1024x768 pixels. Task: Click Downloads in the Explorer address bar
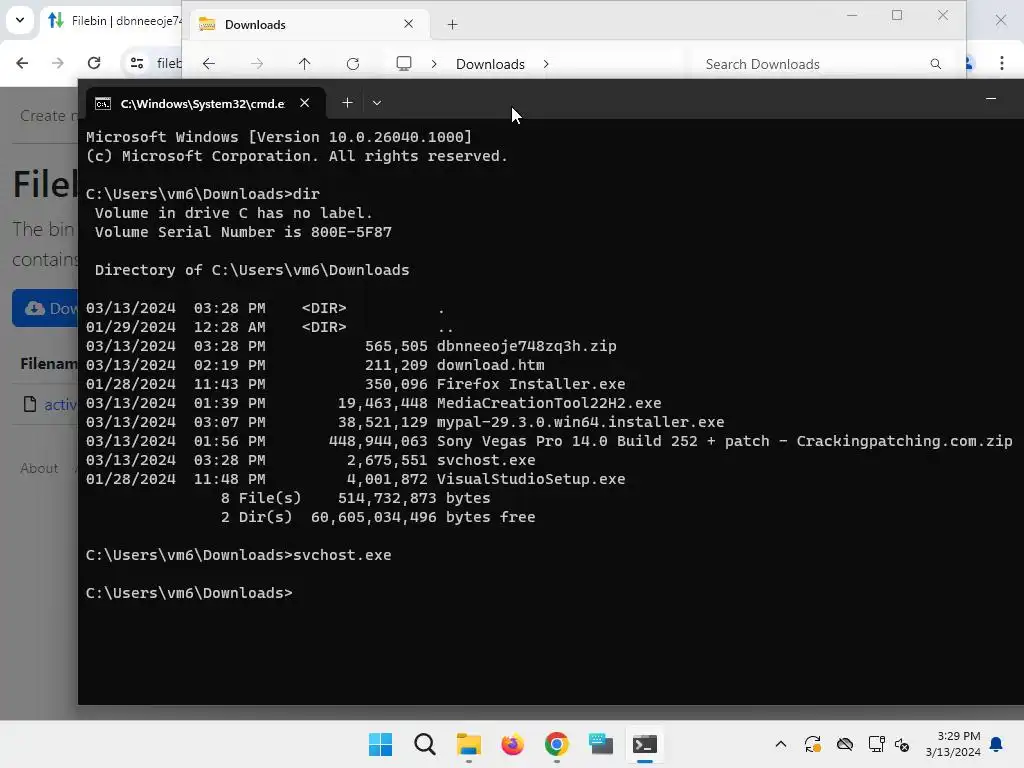coord(490,64)
